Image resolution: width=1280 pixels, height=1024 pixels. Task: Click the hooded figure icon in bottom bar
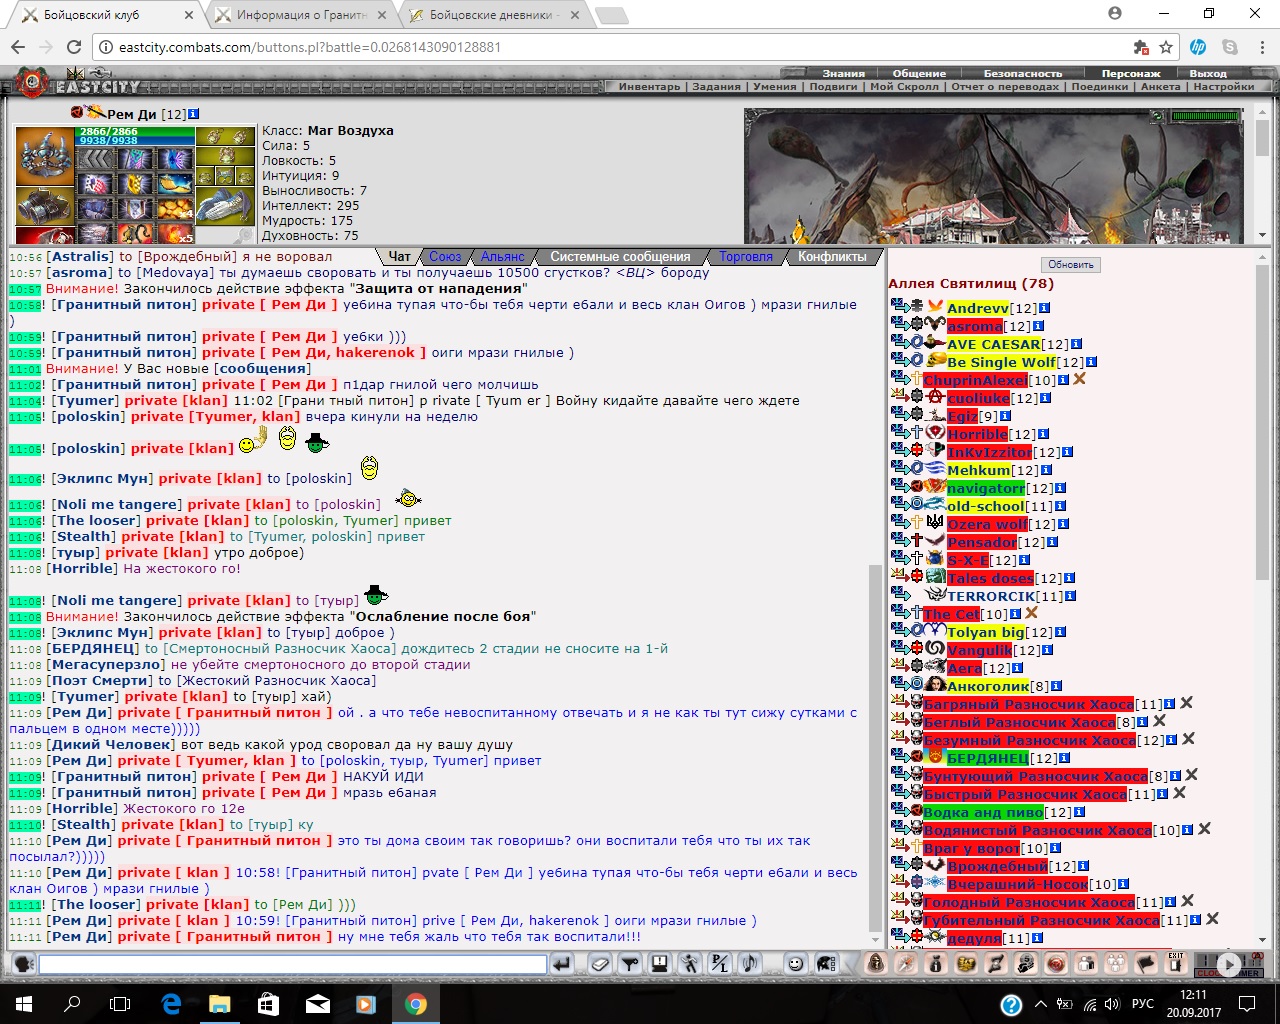pyautogui.click(x=876, y=965)
